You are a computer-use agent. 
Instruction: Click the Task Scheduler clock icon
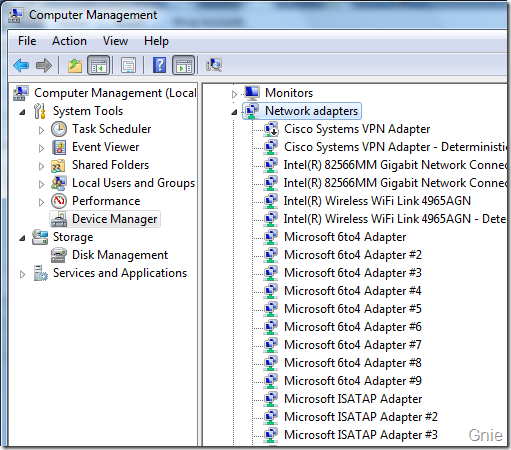coord(59,129)
